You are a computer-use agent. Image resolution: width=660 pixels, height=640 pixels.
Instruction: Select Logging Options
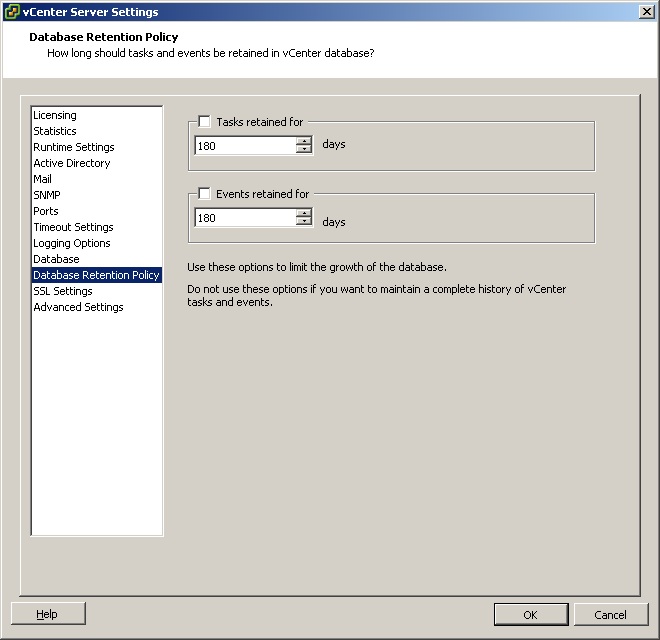click(97, 243)
